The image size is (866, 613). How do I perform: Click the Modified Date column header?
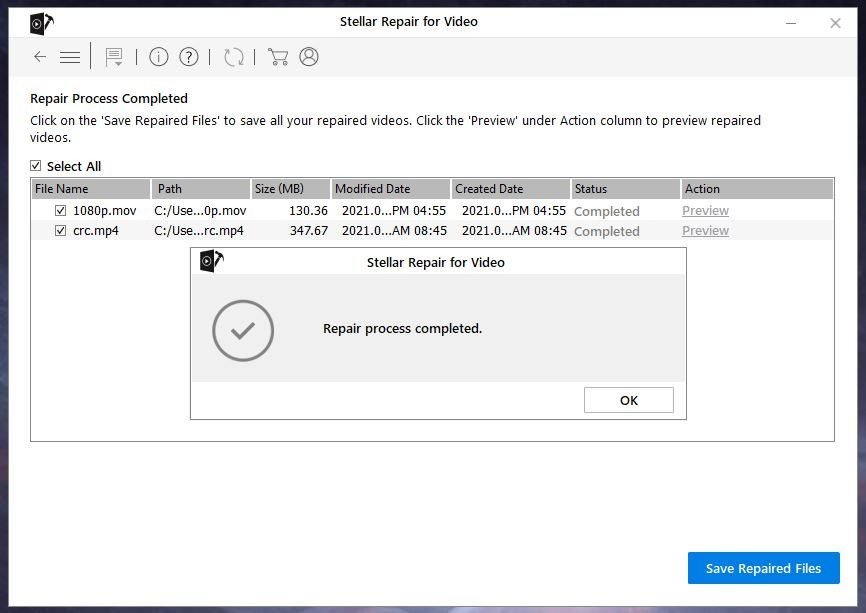pyautogui.click(x=390, y=189)
